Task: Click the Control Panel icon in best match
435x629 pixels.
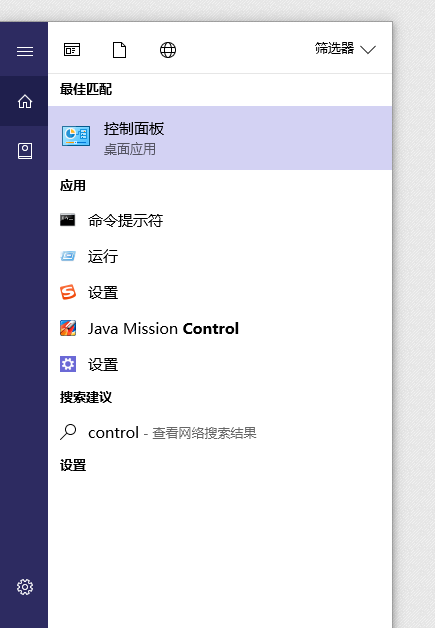Action: point(76,136)
